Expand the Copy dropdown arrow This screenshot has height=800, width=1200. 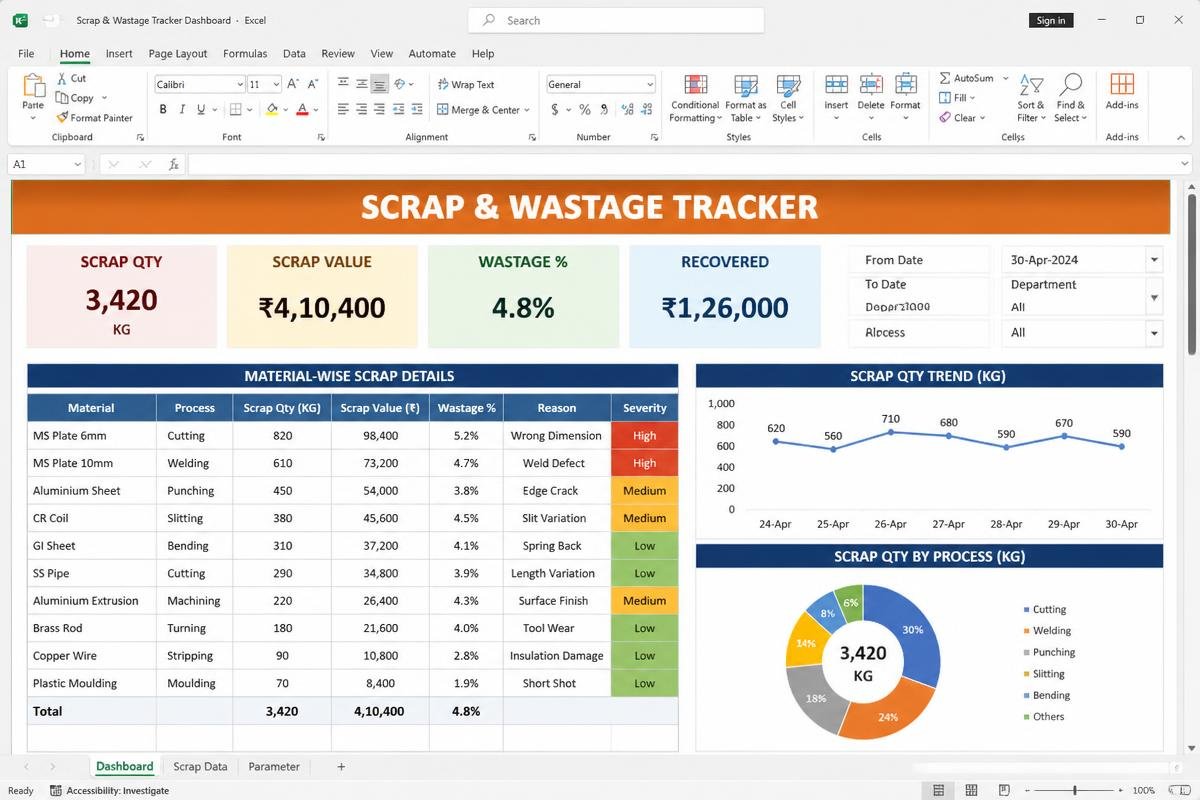point(104,98)
